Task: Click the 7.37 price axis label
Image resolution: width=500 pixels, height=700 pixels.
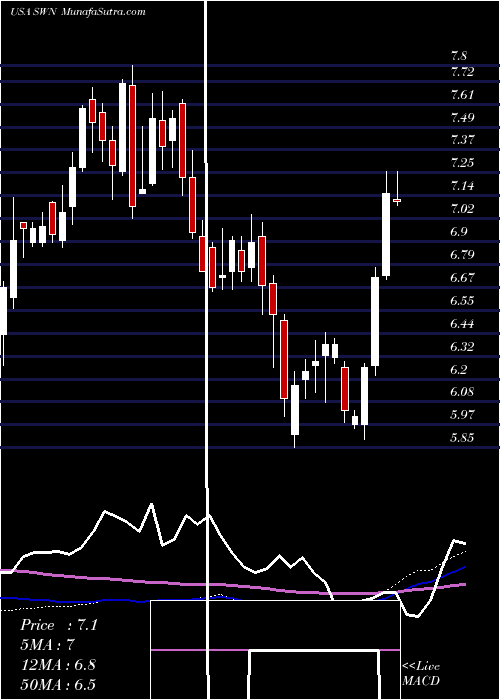Action: [462, 140]
